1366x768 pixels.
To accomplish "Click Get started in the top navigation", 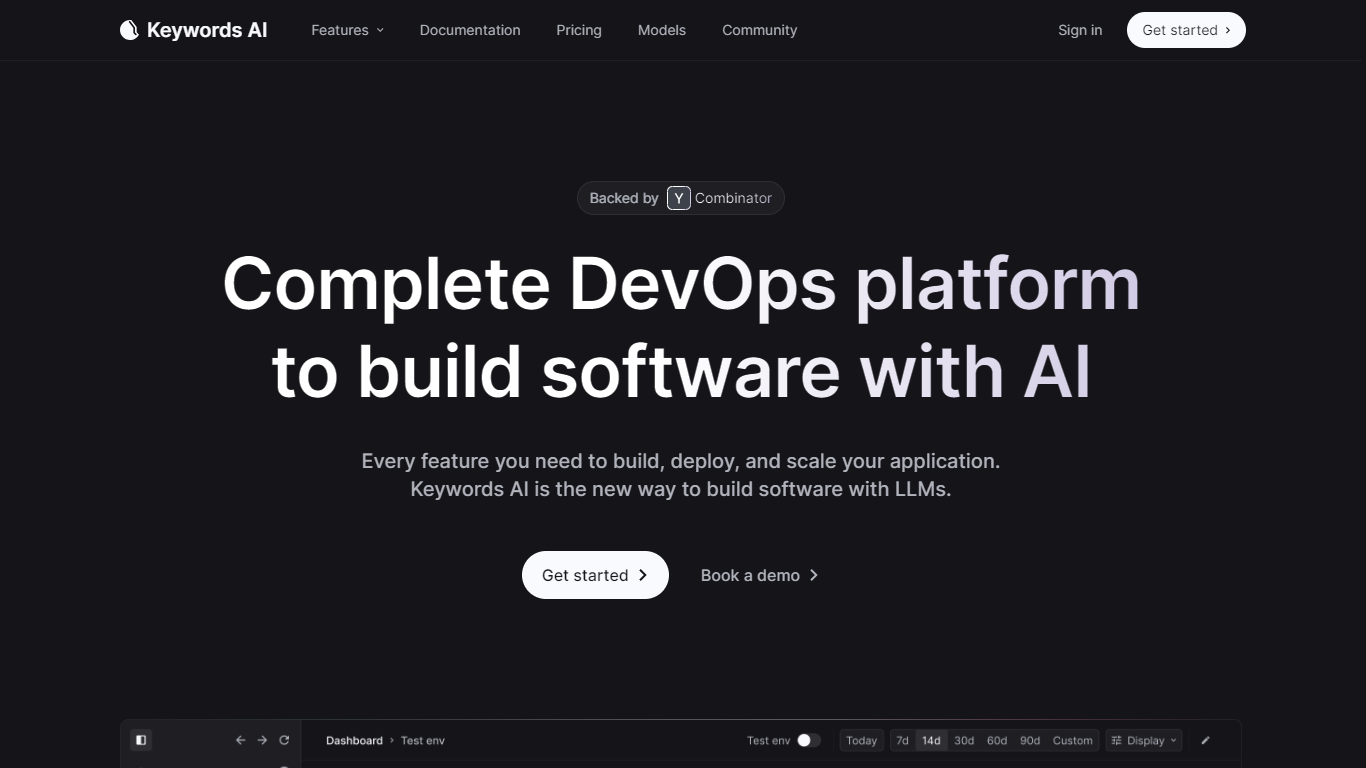I will 1186,30.
